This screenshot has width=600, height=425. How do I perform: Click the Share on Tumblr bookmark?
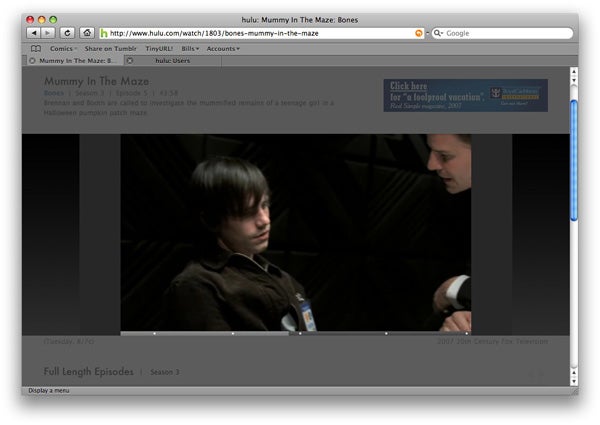pos(110,49)
